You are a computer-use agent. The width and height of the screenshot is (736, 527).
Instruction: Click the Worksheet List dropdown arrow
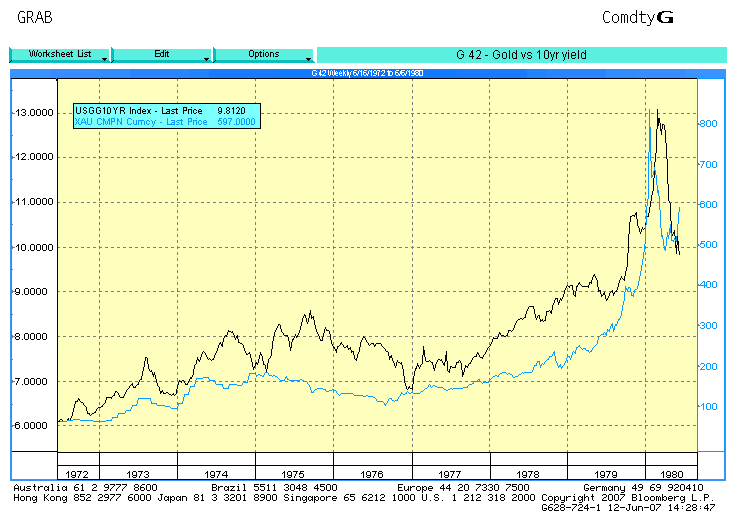pos(105,59)
